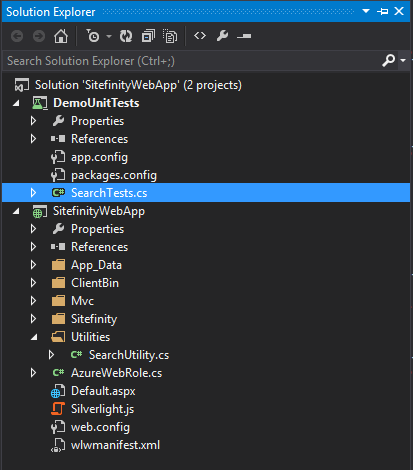Select the Silverlight.js file

pyautogui.click(x=102, y=409)
